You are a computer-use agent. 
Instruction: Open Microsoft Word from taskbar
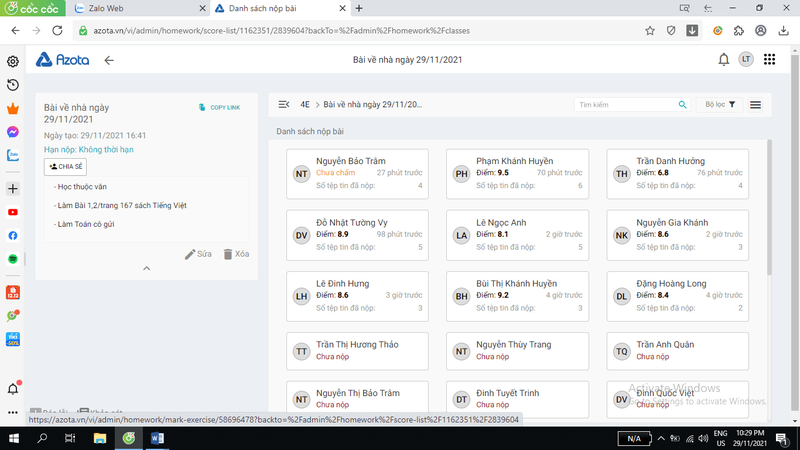157,438
